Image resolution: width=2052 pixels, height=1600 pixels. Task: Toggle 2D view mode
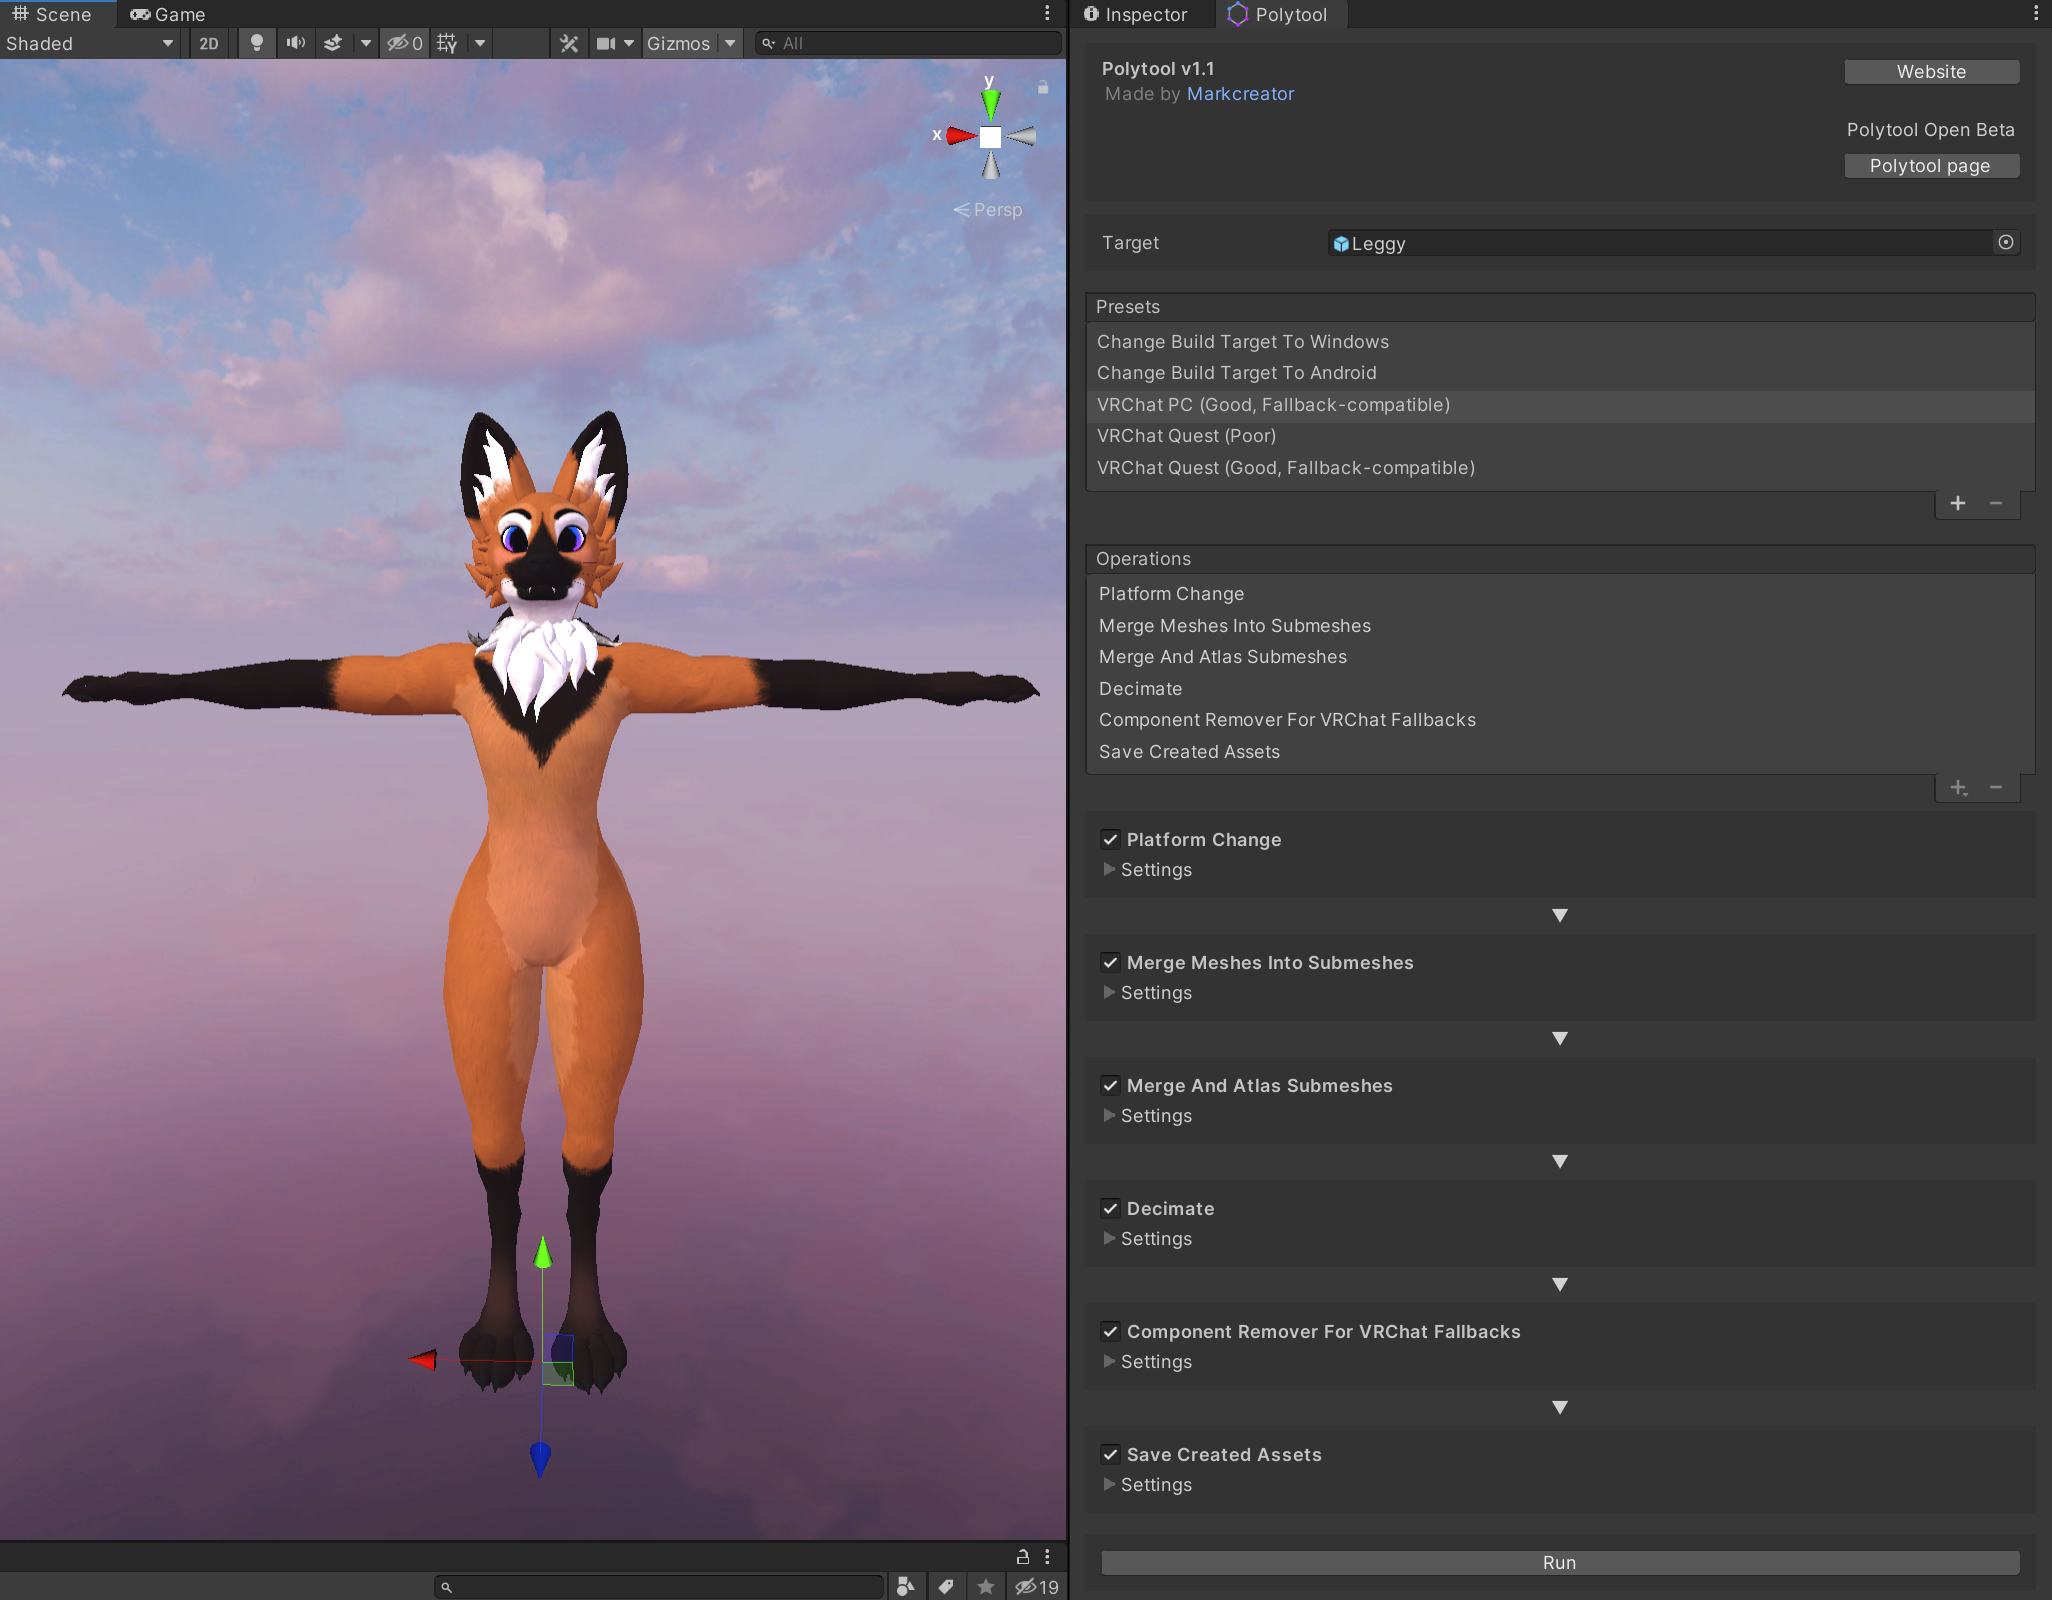(x=208, y=43)
